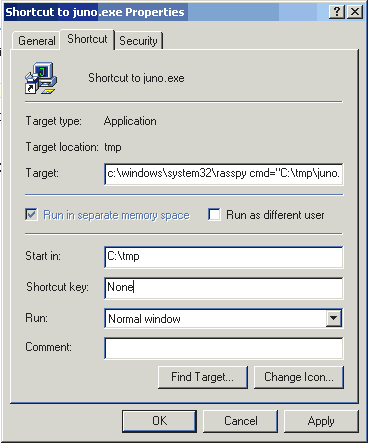368x443 pixels.
Task: Click the Start in text field
Action: 224,257
